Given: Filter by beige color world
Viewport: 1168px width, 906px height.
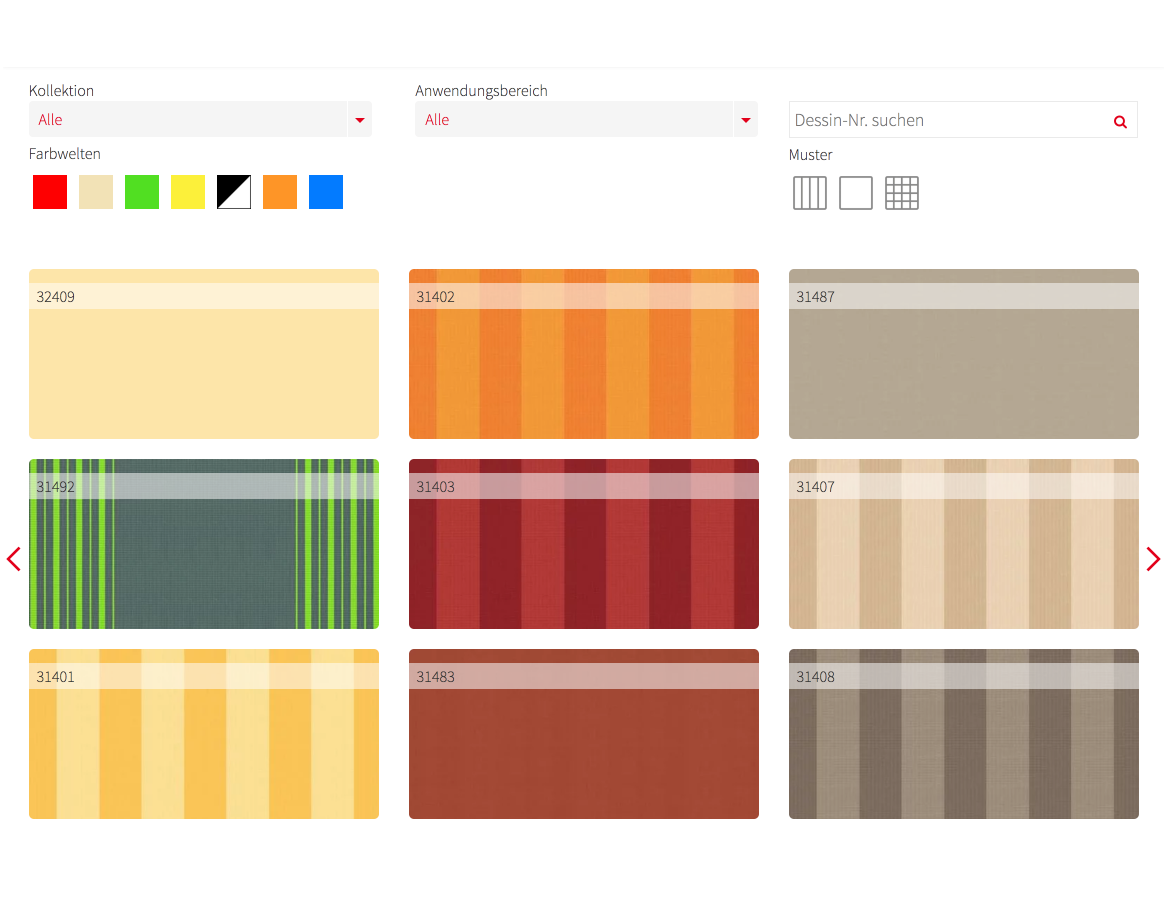Looking at the screenshot, I should pos(96,192).
